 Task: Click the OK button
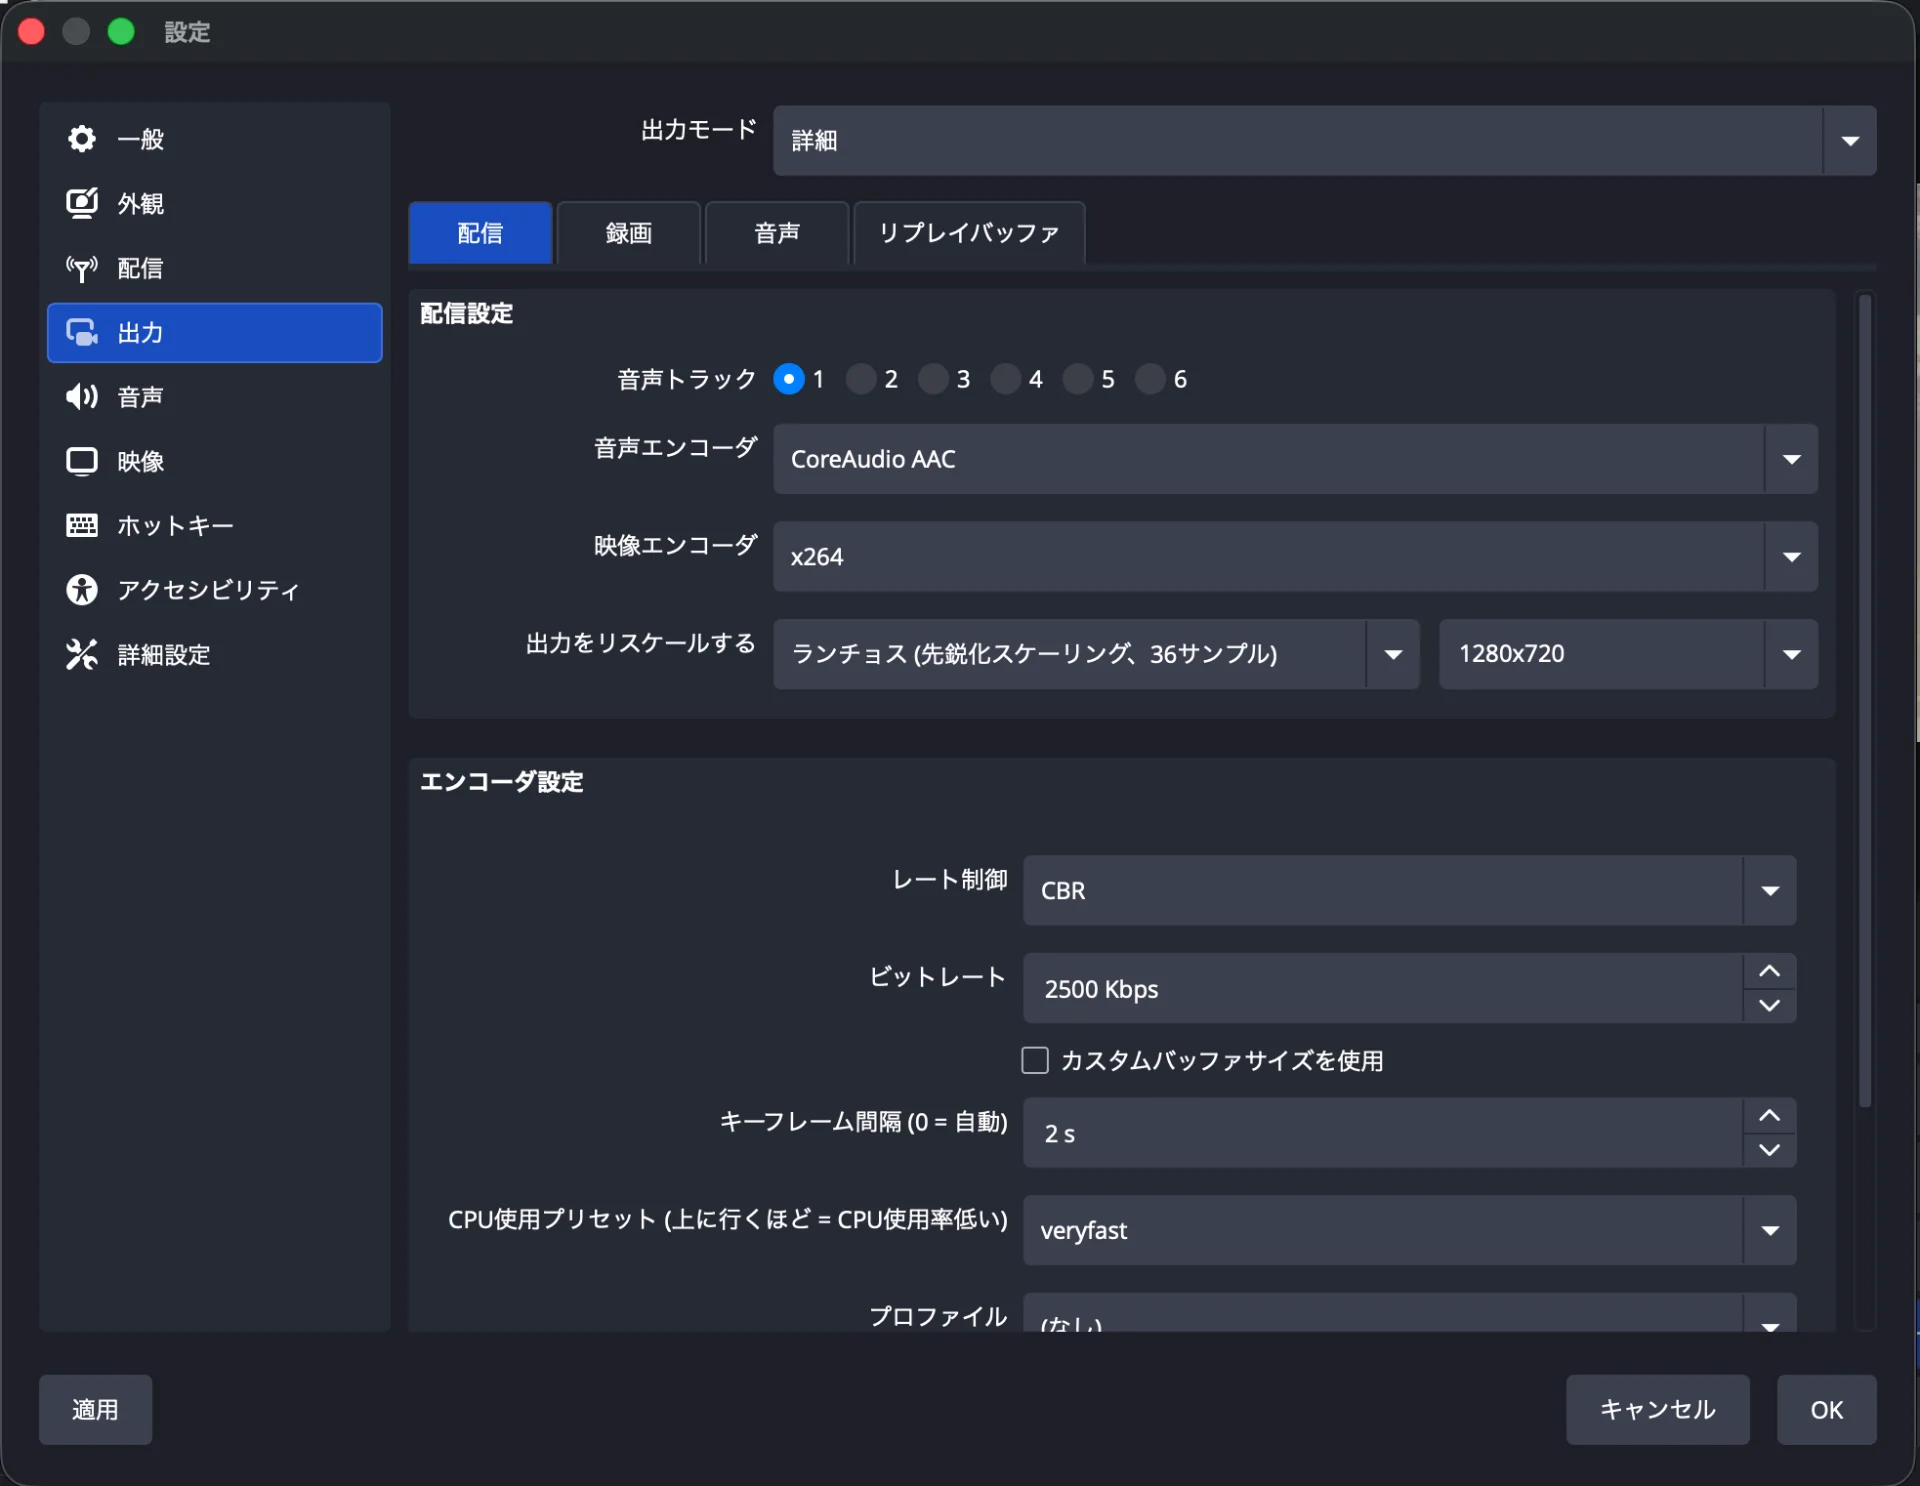pos(1826,1409)
